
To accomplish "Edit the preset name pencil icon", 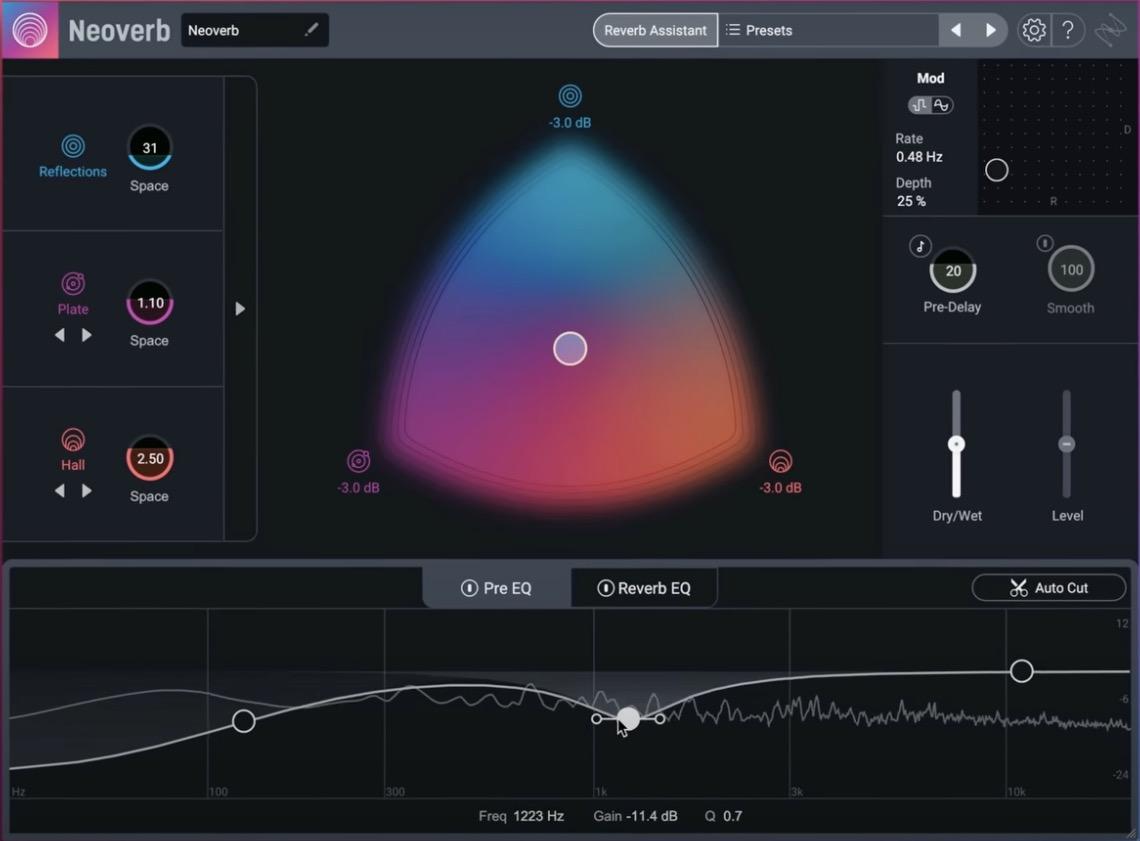I will click(311, 30).
